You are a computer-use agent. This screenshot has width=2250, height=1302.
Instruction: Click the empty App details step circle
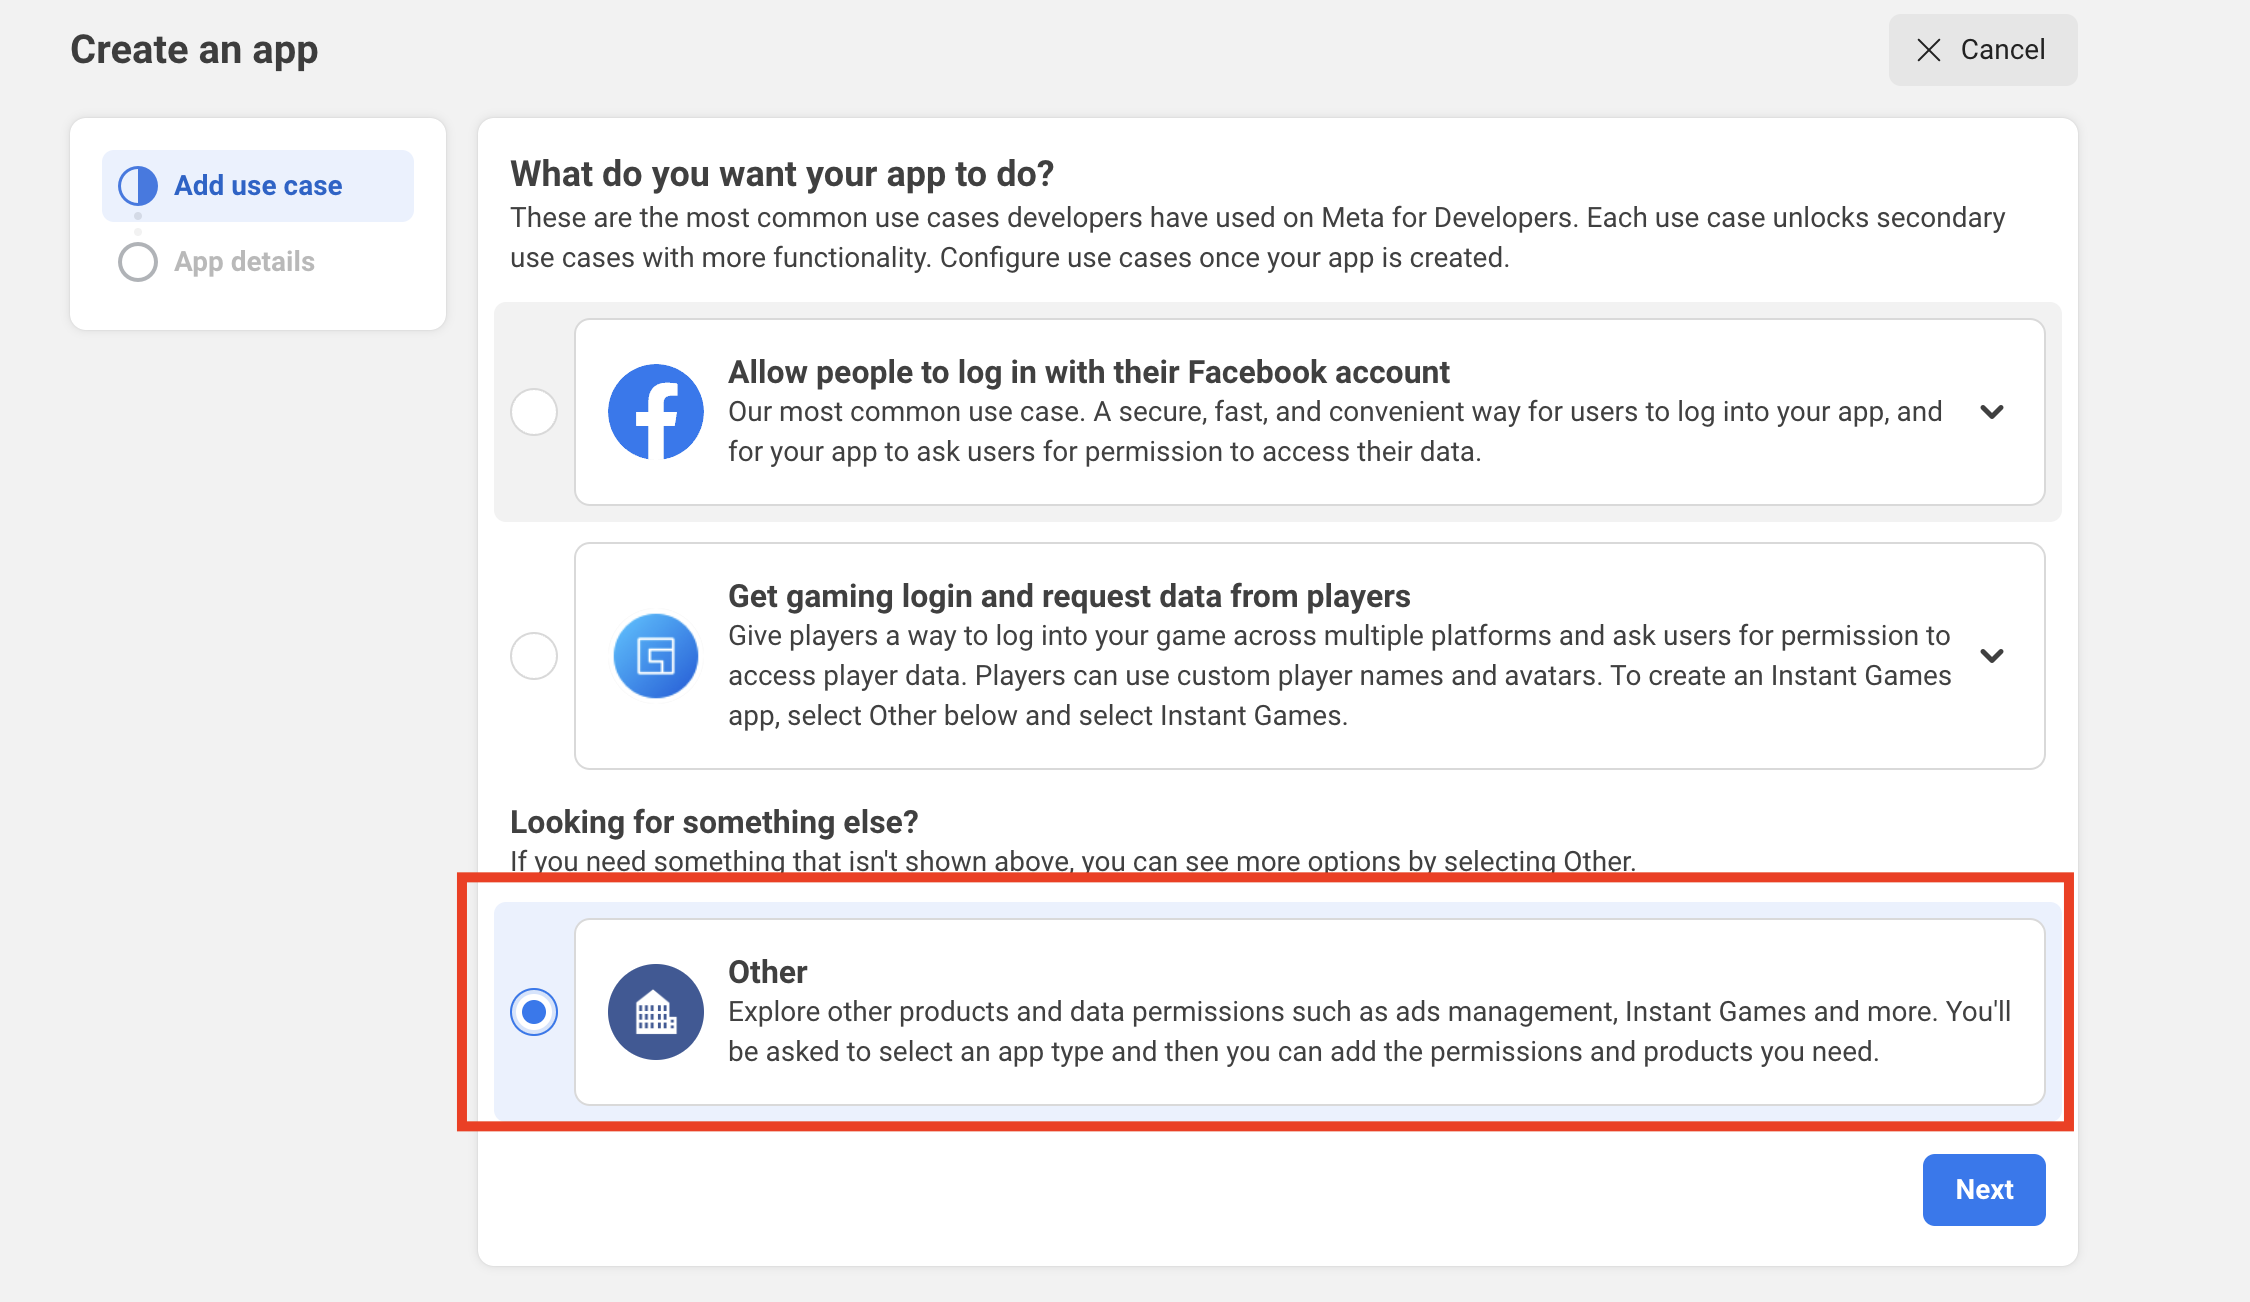[138, 262]
